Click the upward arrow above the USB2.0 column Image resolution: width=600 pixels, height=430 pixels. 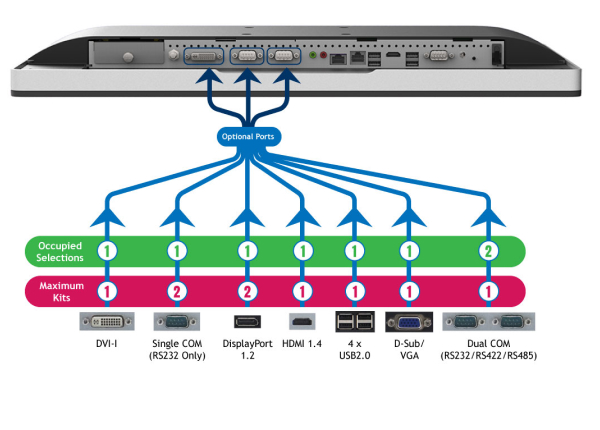[353, 215]
